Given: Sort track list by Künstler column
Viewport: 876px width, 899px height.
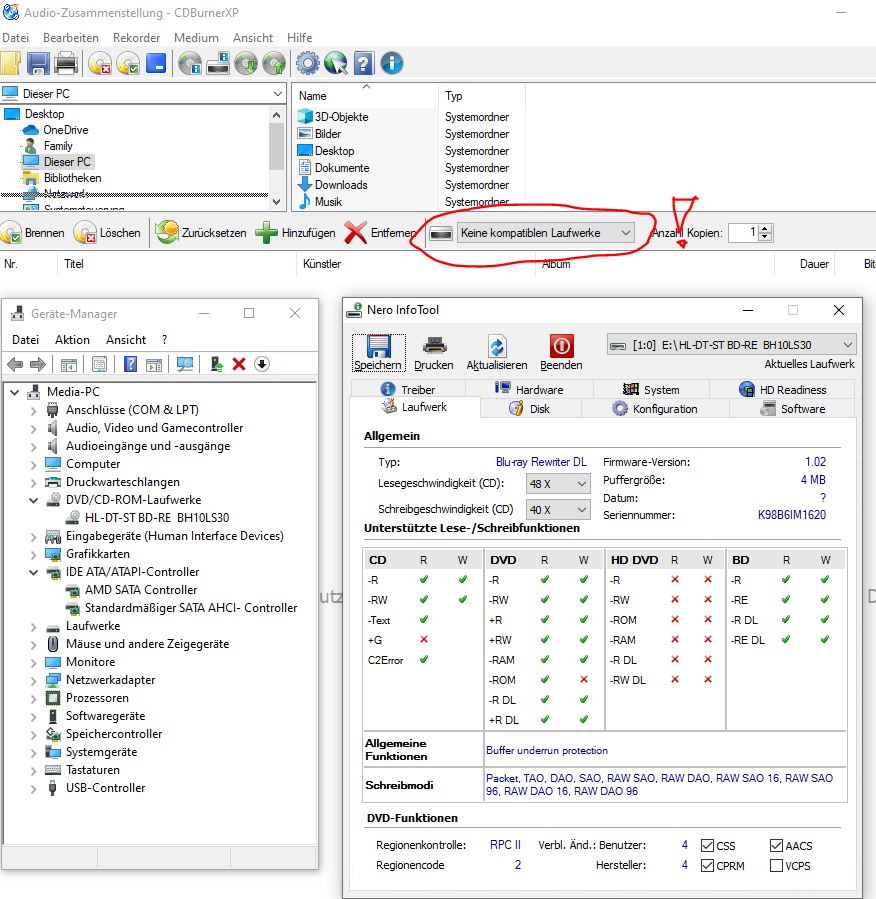Looking at the screenshot, I should (x=322, y=264).
